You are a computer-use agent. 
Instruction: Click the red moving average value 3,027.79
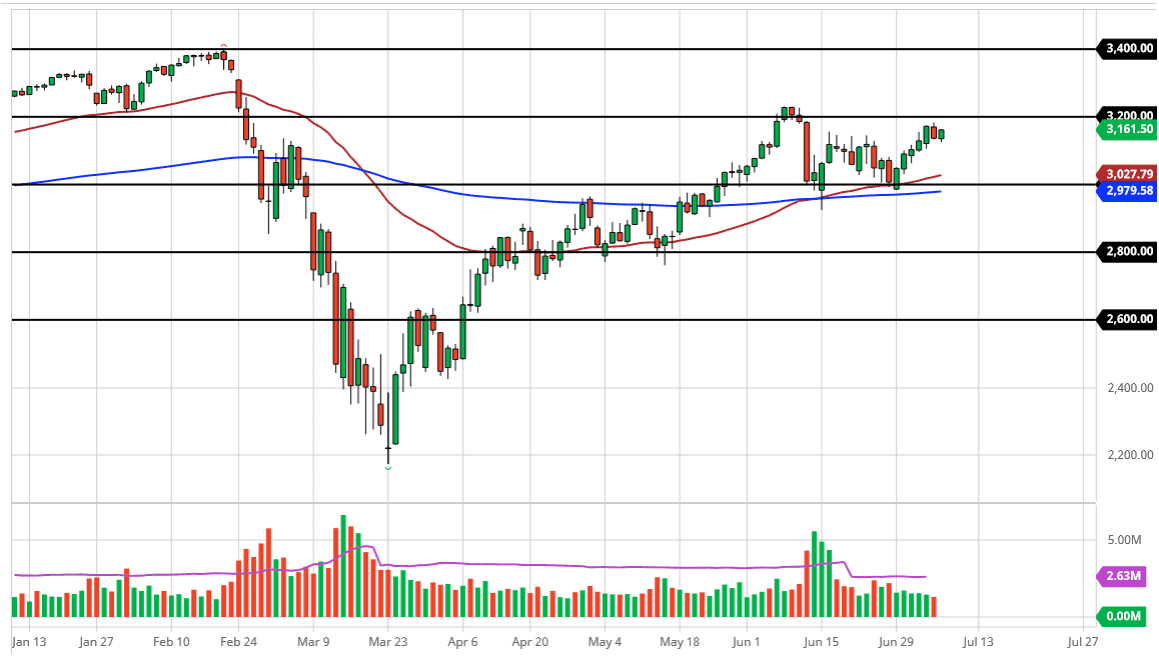click(1126, 174)
